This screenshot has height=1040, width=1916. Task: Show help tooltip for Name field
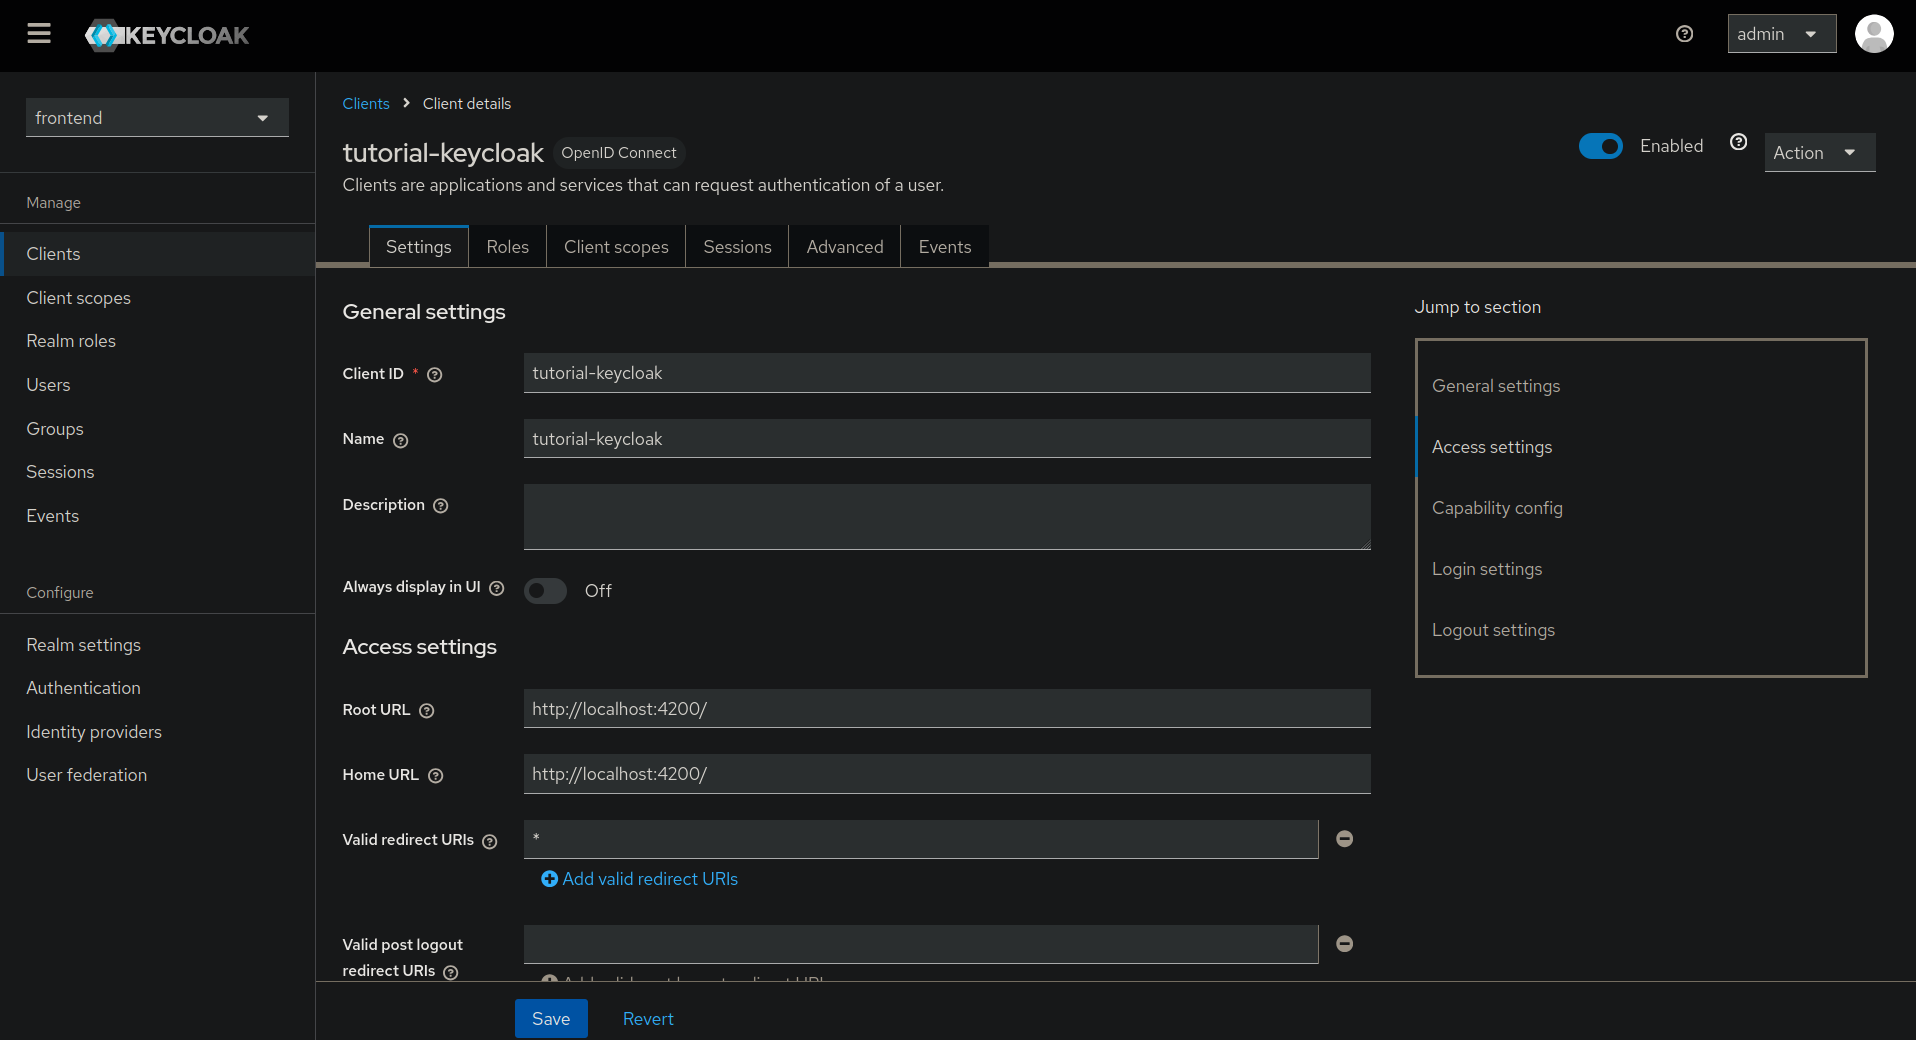tap(400, 440)
